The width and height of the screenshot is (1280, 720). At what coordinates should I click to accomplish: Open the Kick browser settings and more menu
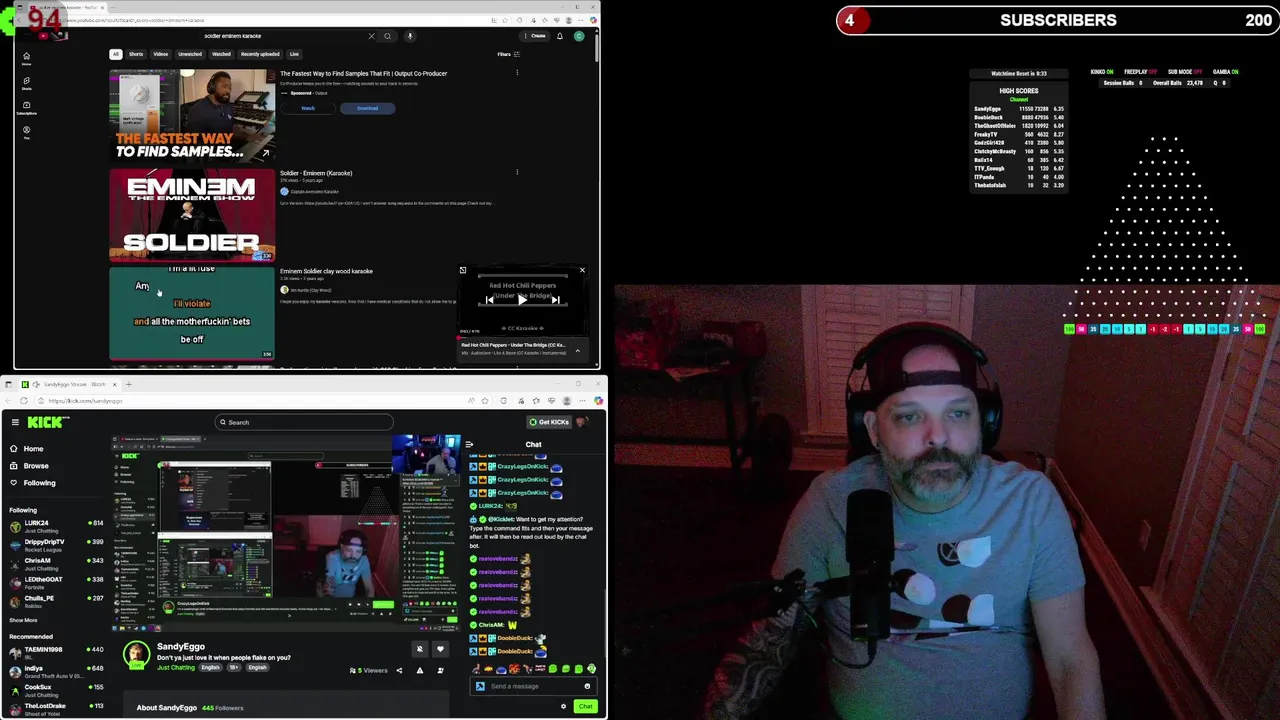tap(582, 401)
